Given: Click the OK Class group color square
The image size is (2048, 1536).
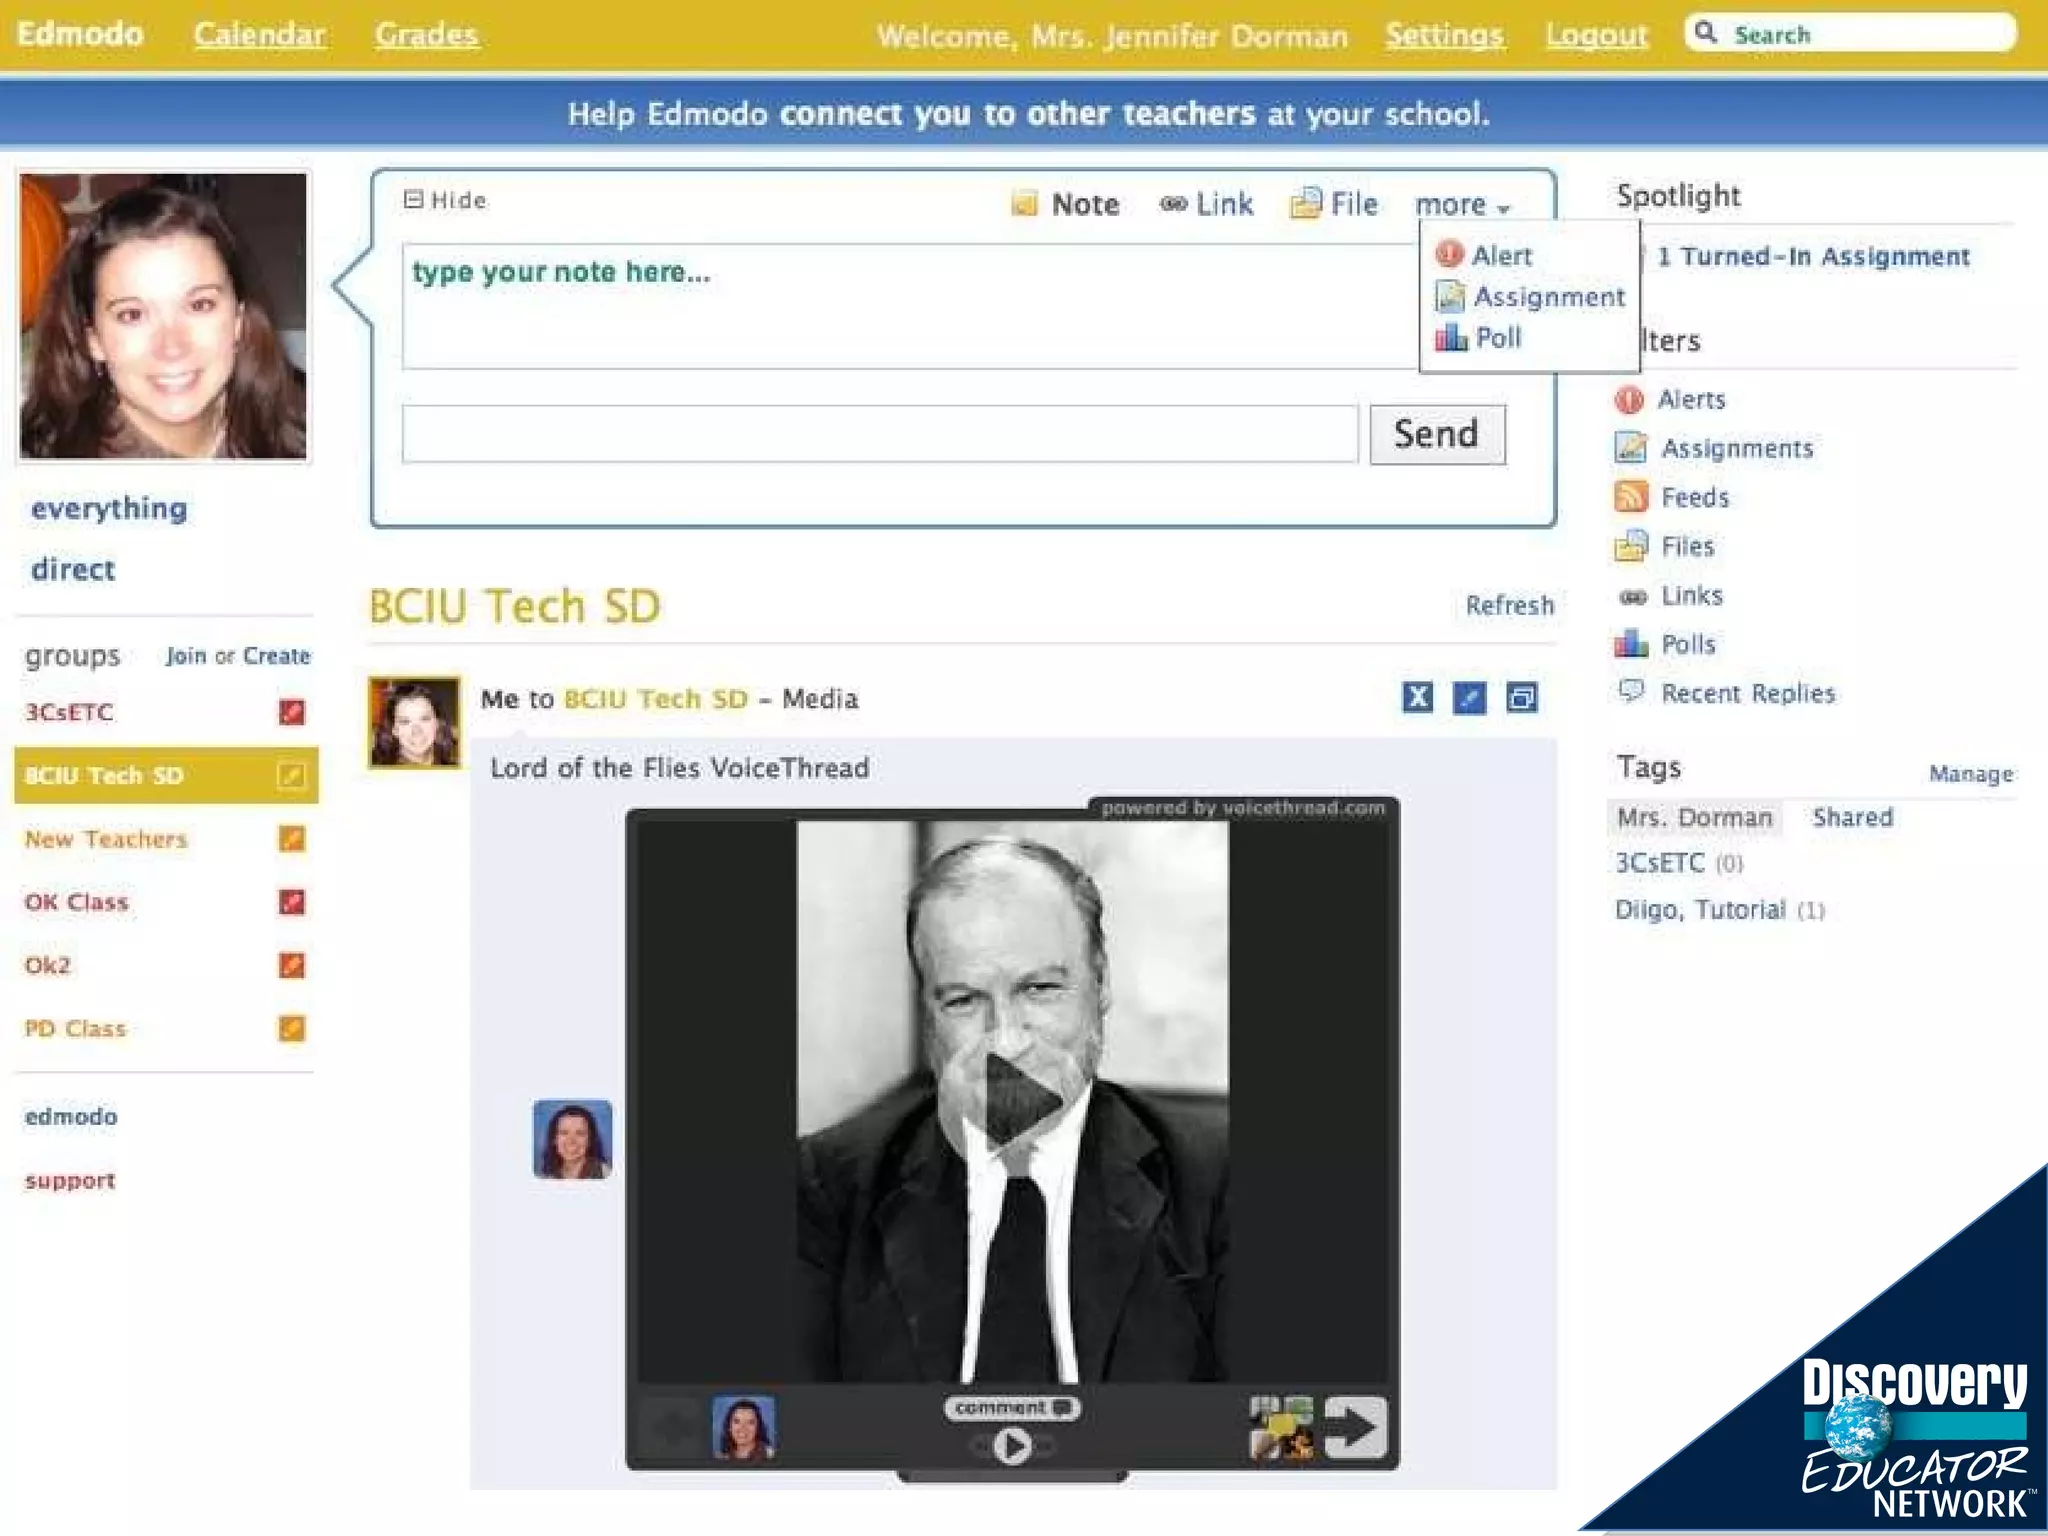Looking at the screenshot, I should 291,902.
